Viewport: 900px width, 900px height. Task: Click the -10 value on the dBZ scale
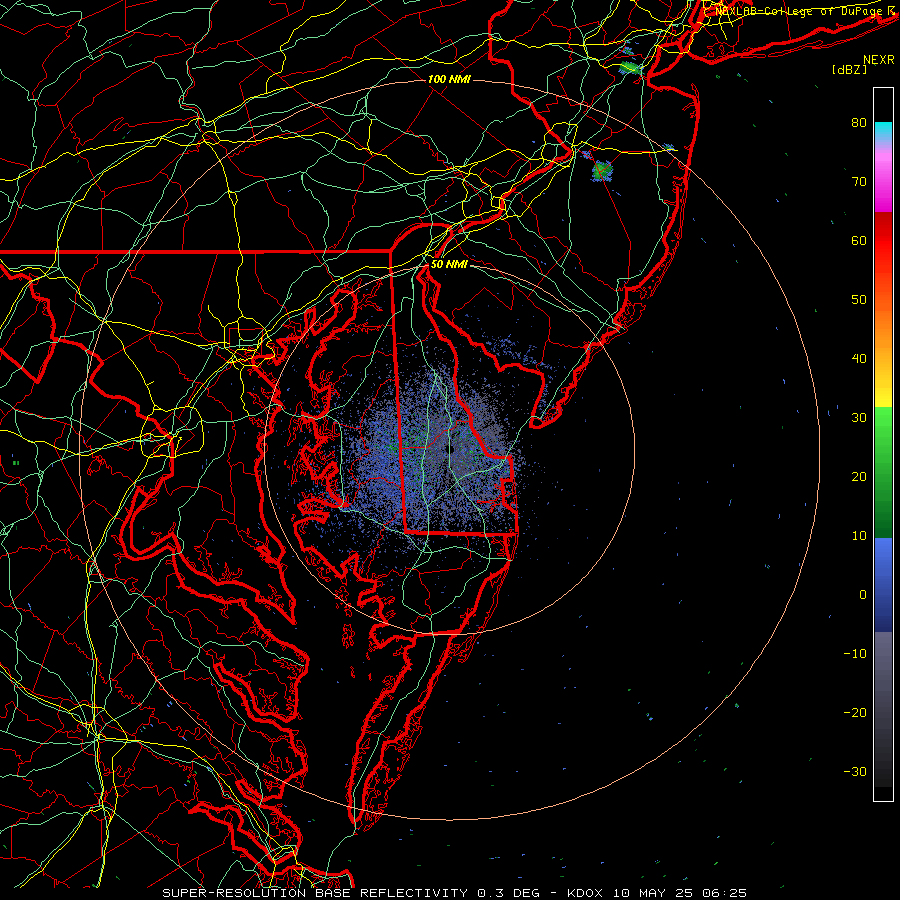(855, 654)
